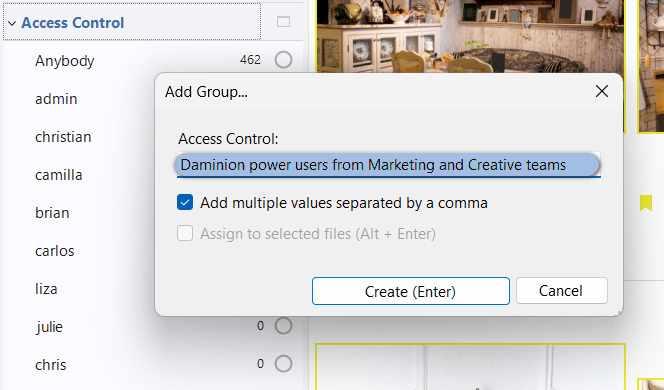
Task: Uncheck Add multiple values separated by comma
Action: (x=185, y=202)
